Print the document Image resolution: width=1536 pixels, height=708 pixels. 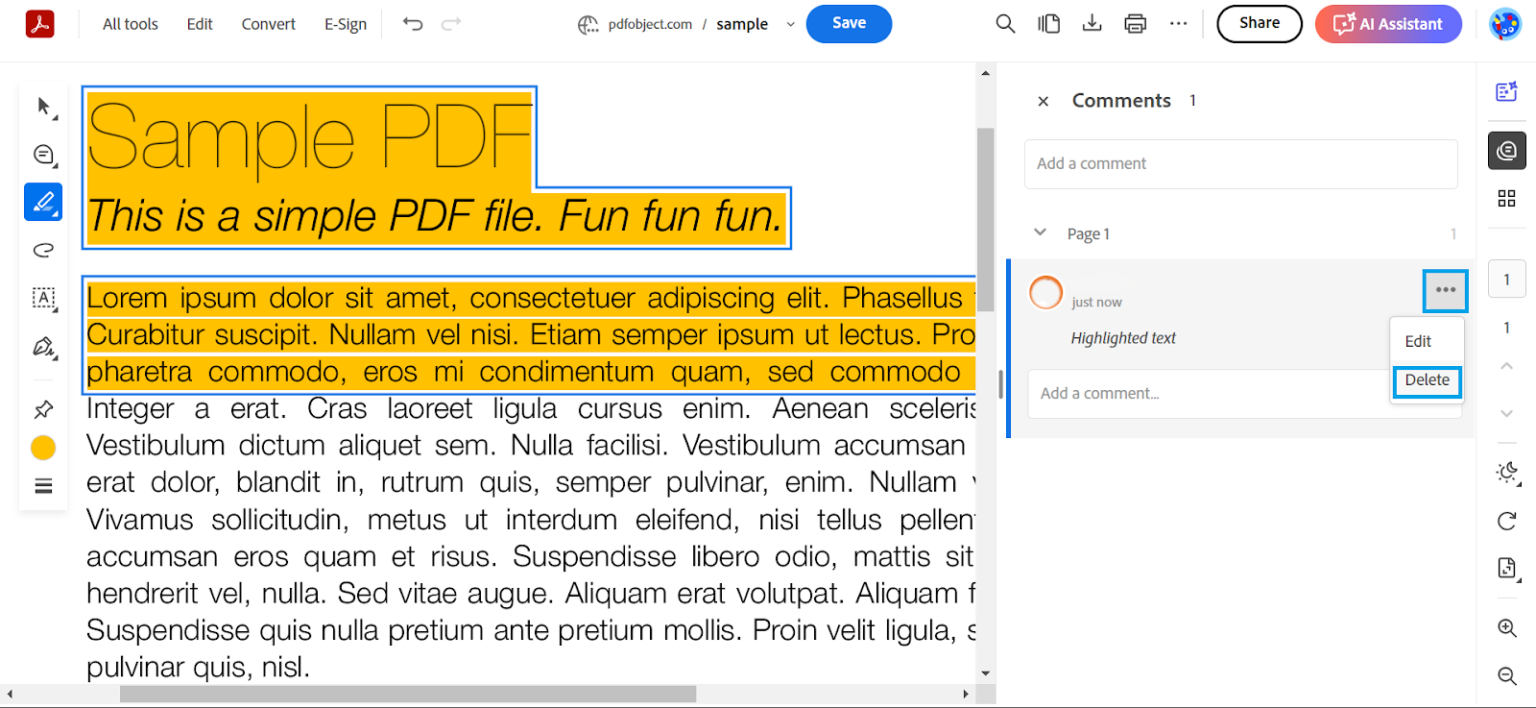(1135, 24)
